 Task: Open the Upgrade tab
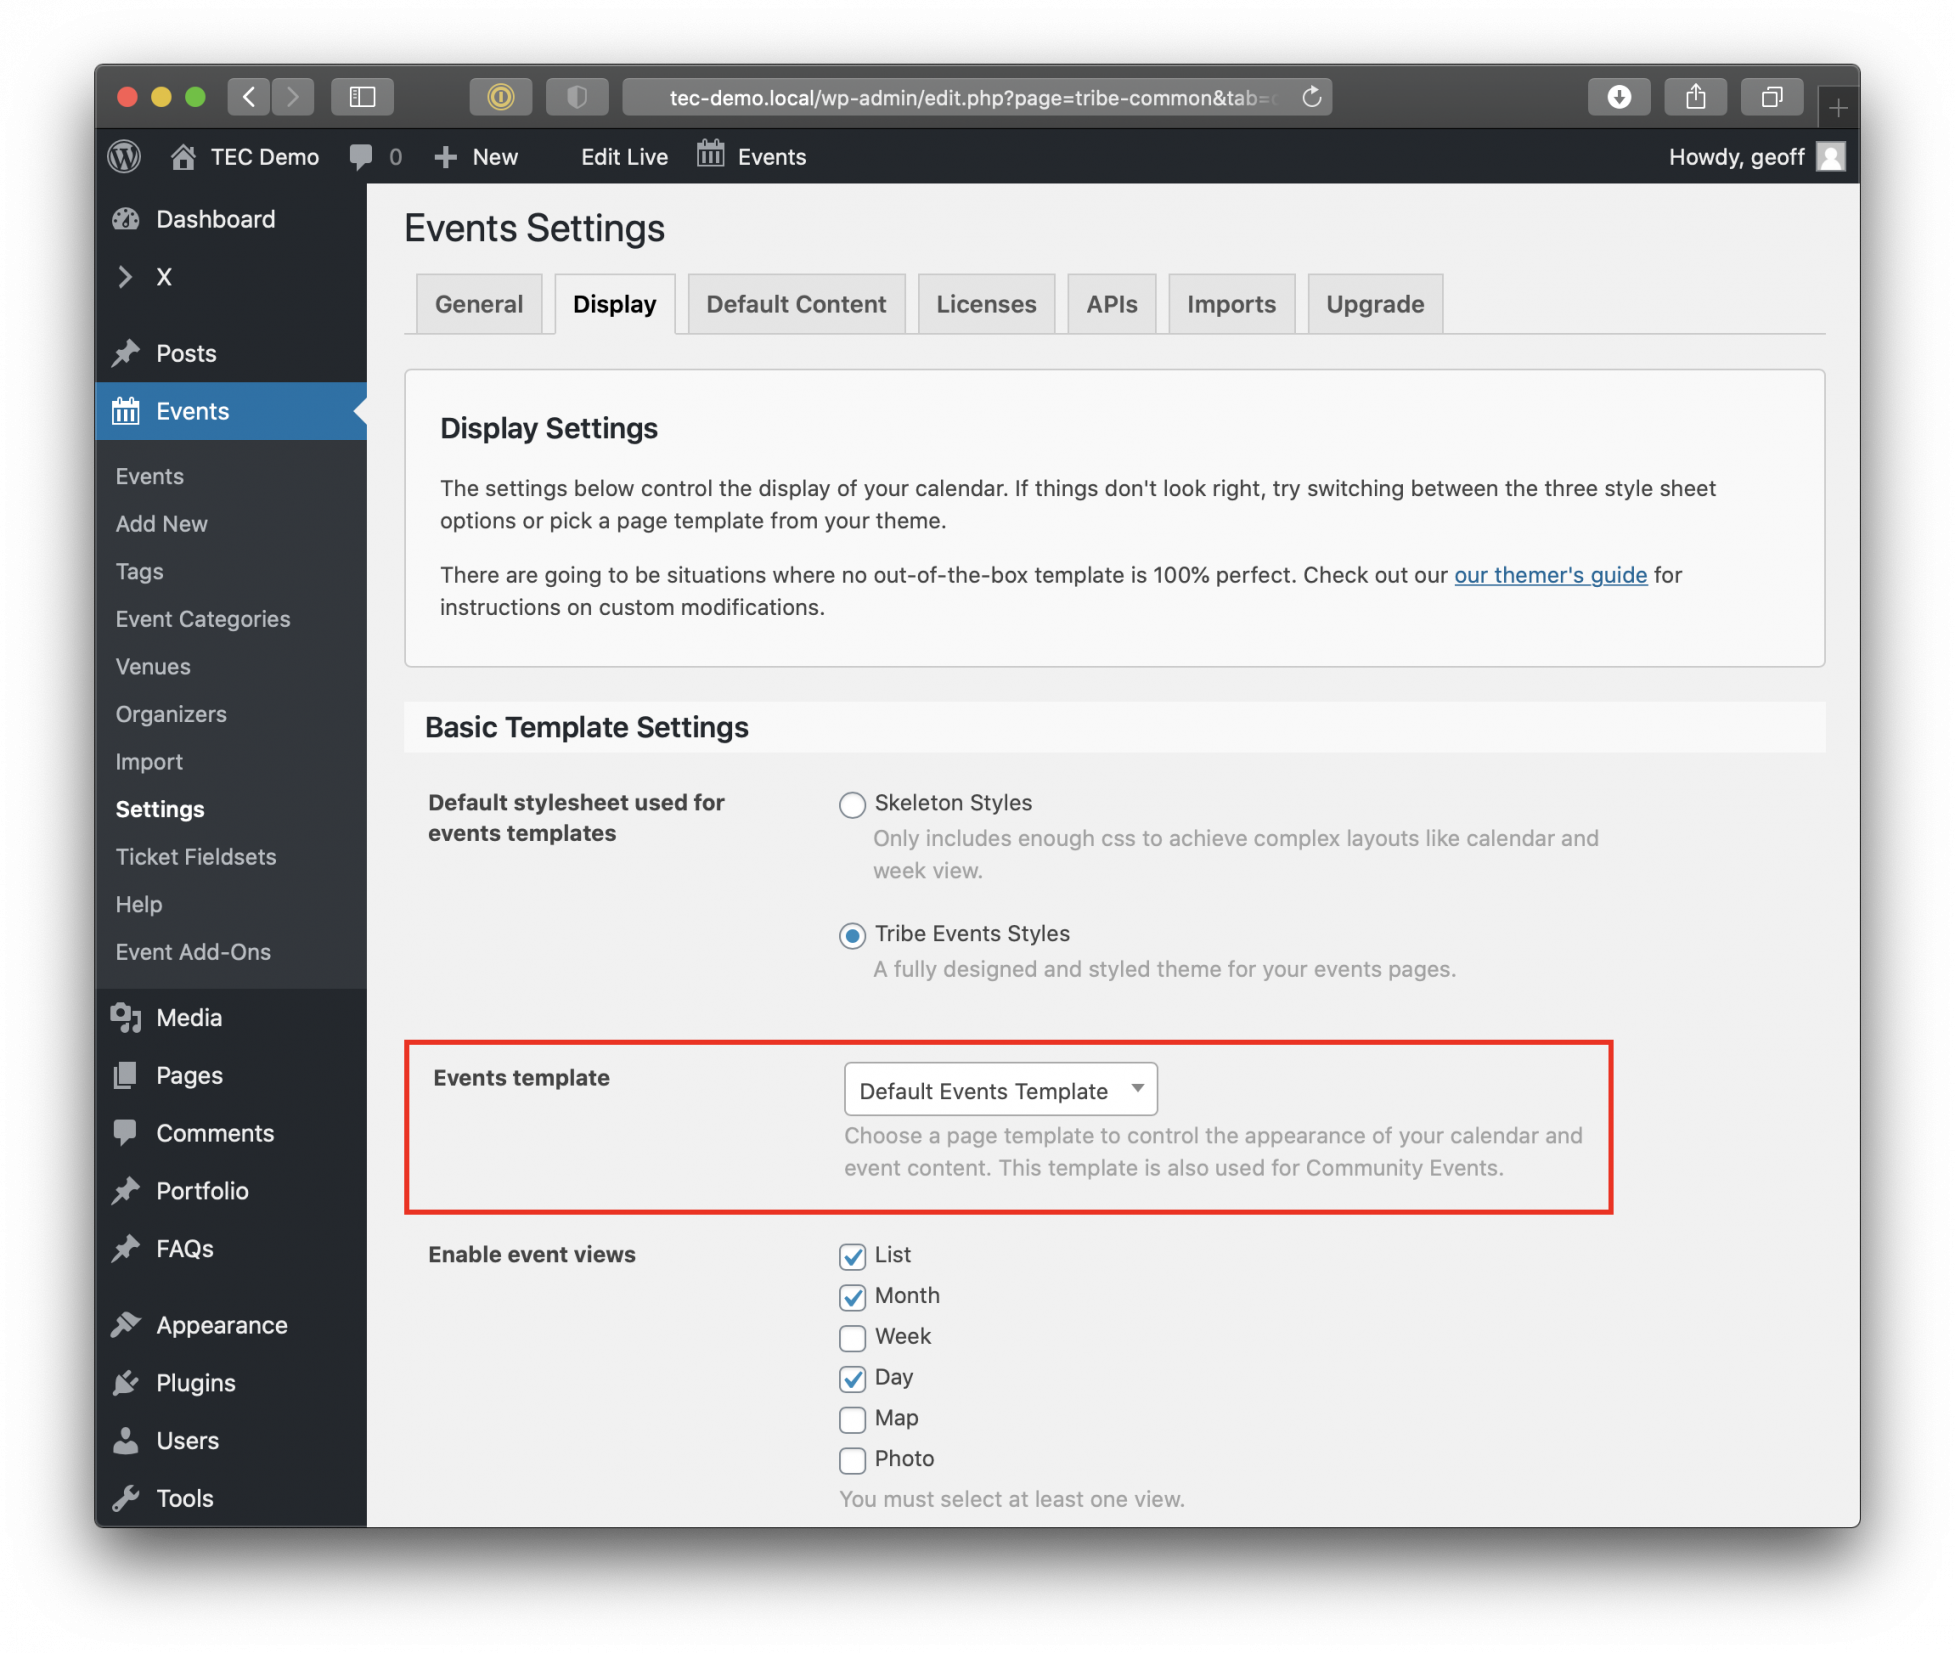point(1375,304)
